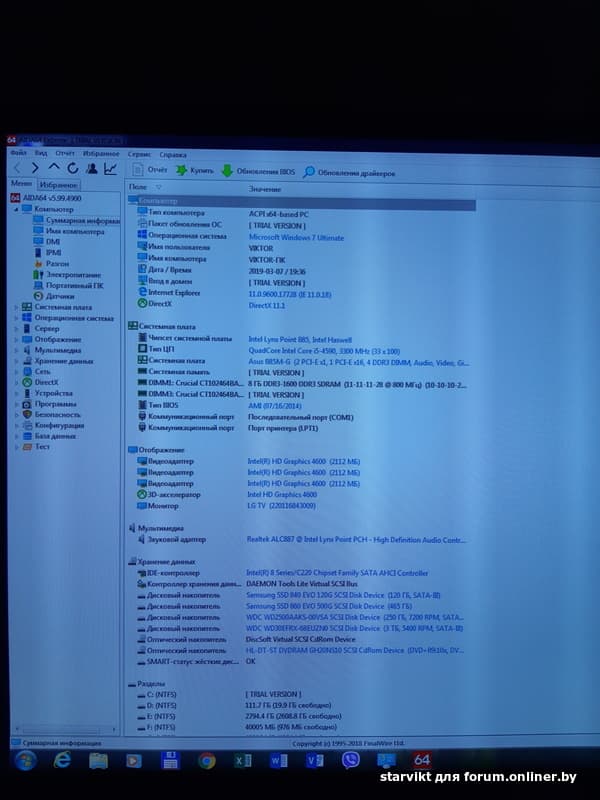This screenshot has height=800, width=600.
Task: Open Google Chrome from taskbar
Action: 206,761
